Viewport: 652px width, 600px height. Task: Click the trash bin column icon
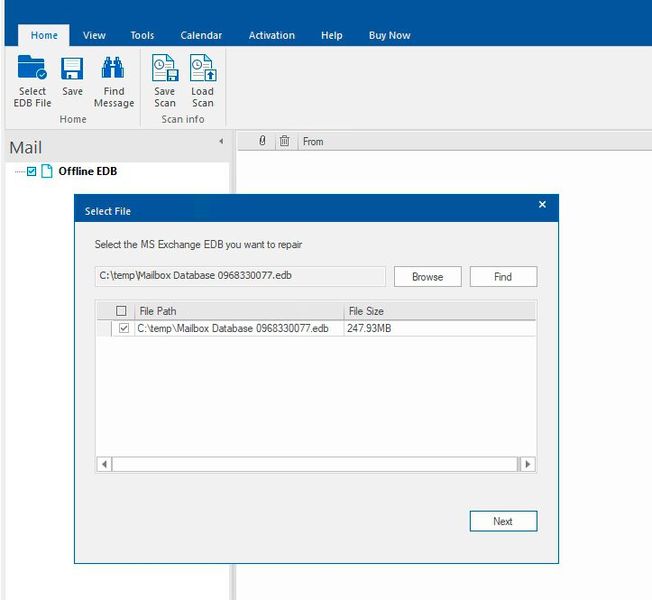coord(284,142)
